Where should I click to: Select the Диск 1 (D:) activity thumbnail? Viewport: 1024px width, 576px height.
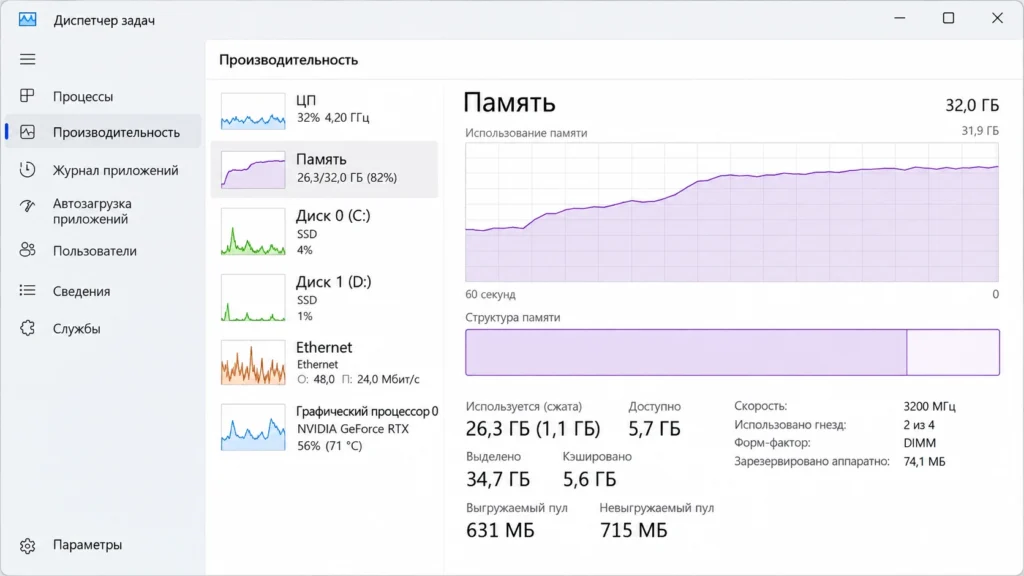coord(253,298)
